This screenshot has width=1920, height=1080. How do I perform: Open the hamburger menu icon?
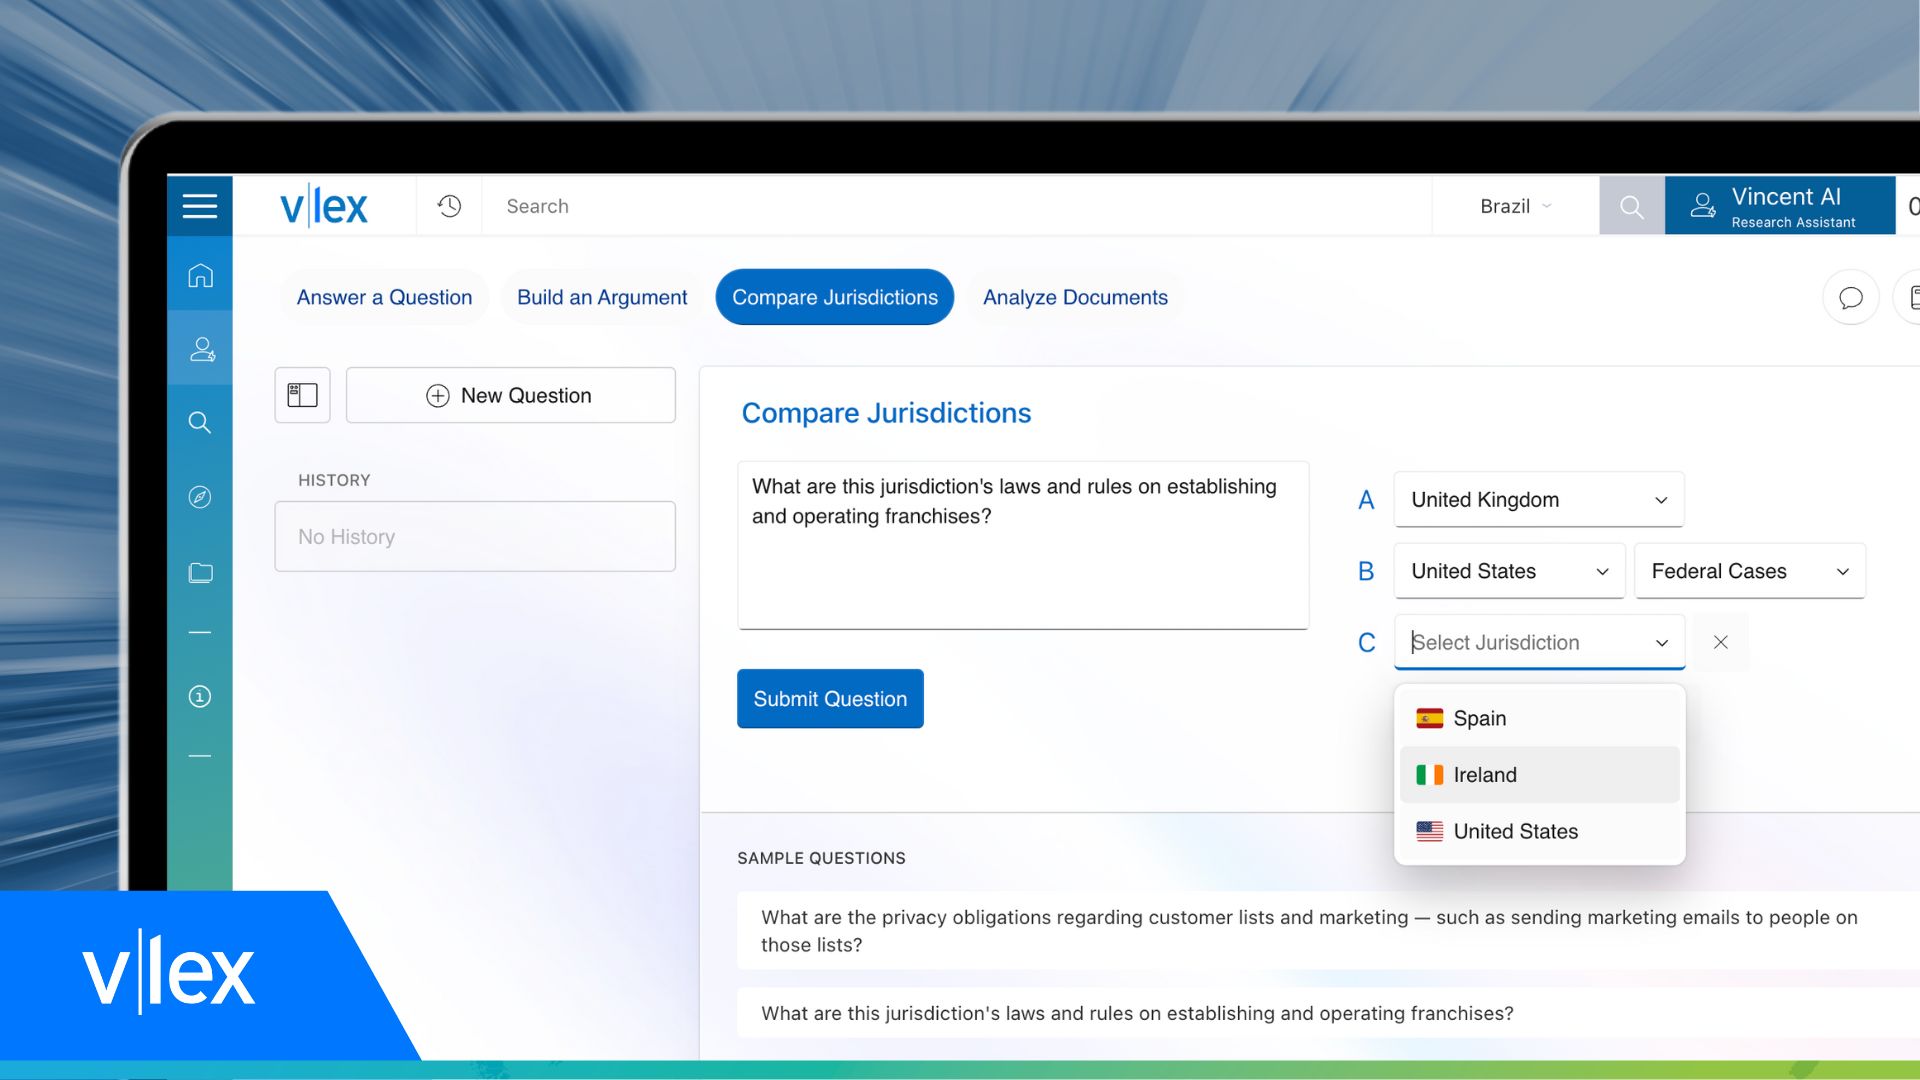pyautogui.click(x=200, y=206)
